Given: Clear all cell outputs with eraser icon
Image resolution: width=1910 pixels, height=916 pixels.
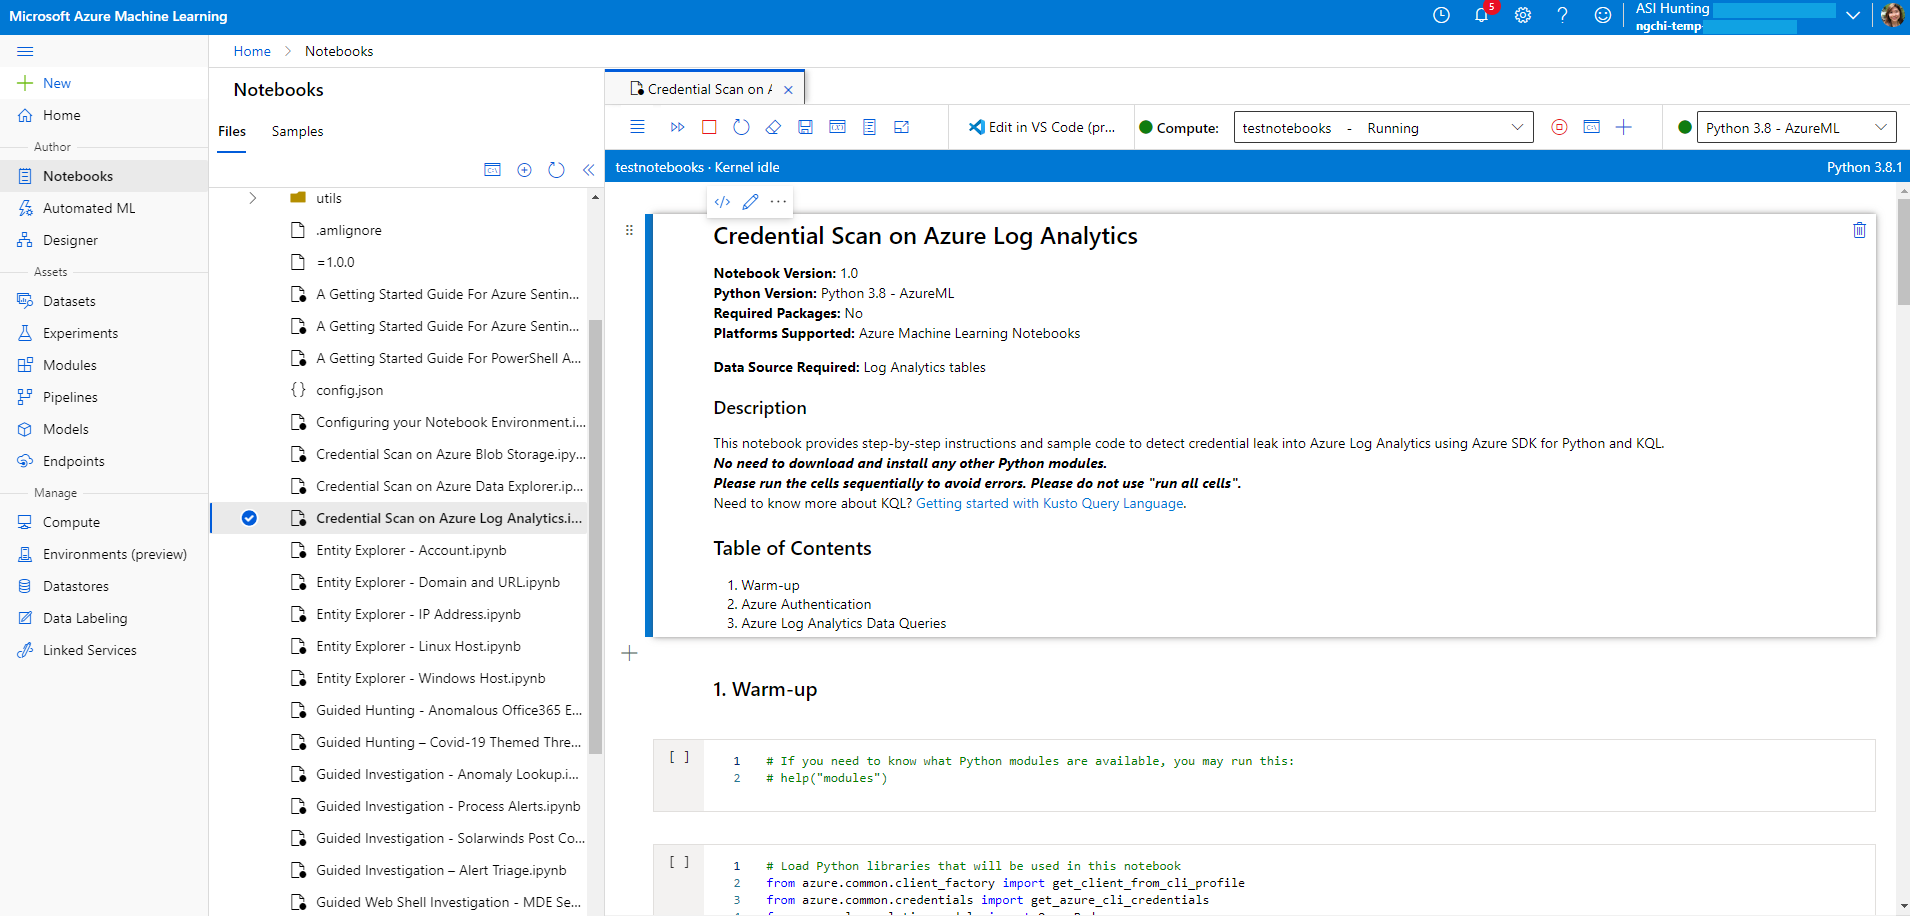Looking at the screenshot, I should click(773, 127).
